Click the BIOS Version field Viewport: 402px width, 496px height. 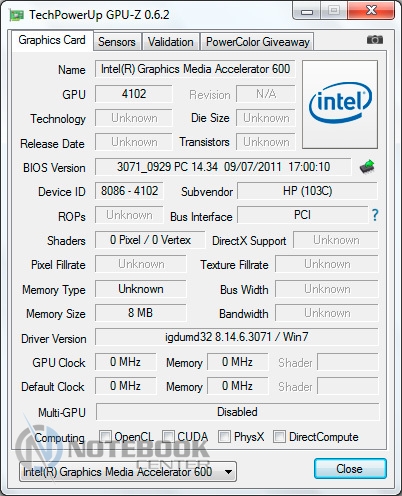tap(223, 167)
